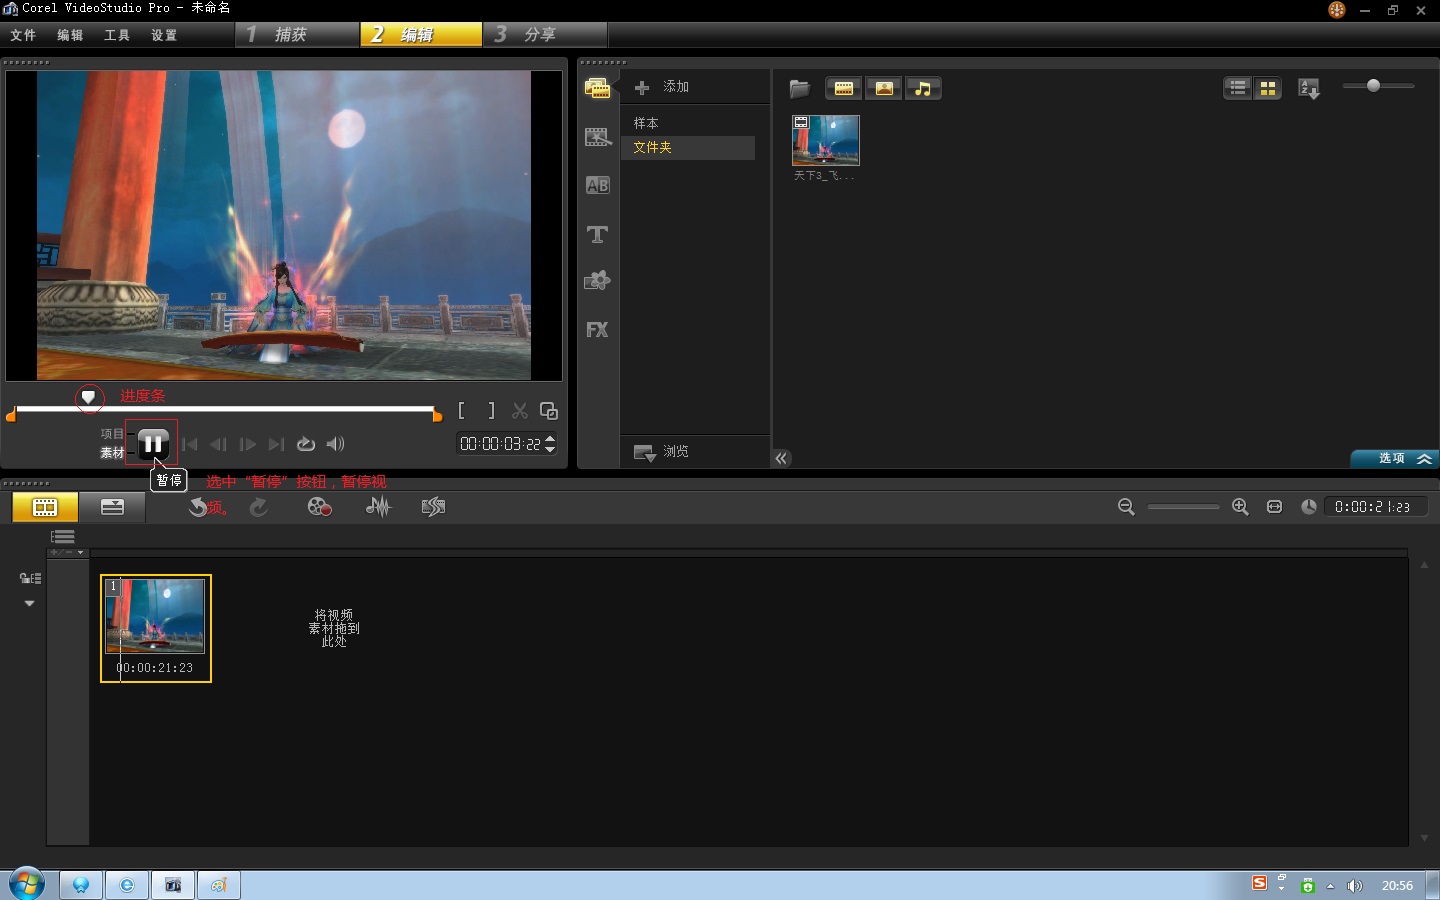Image resolution: width=1440 pixels, height=900 pixels.
Task: Open the 工具 menu
Action: pyautogui.click(x=117, y=35)
